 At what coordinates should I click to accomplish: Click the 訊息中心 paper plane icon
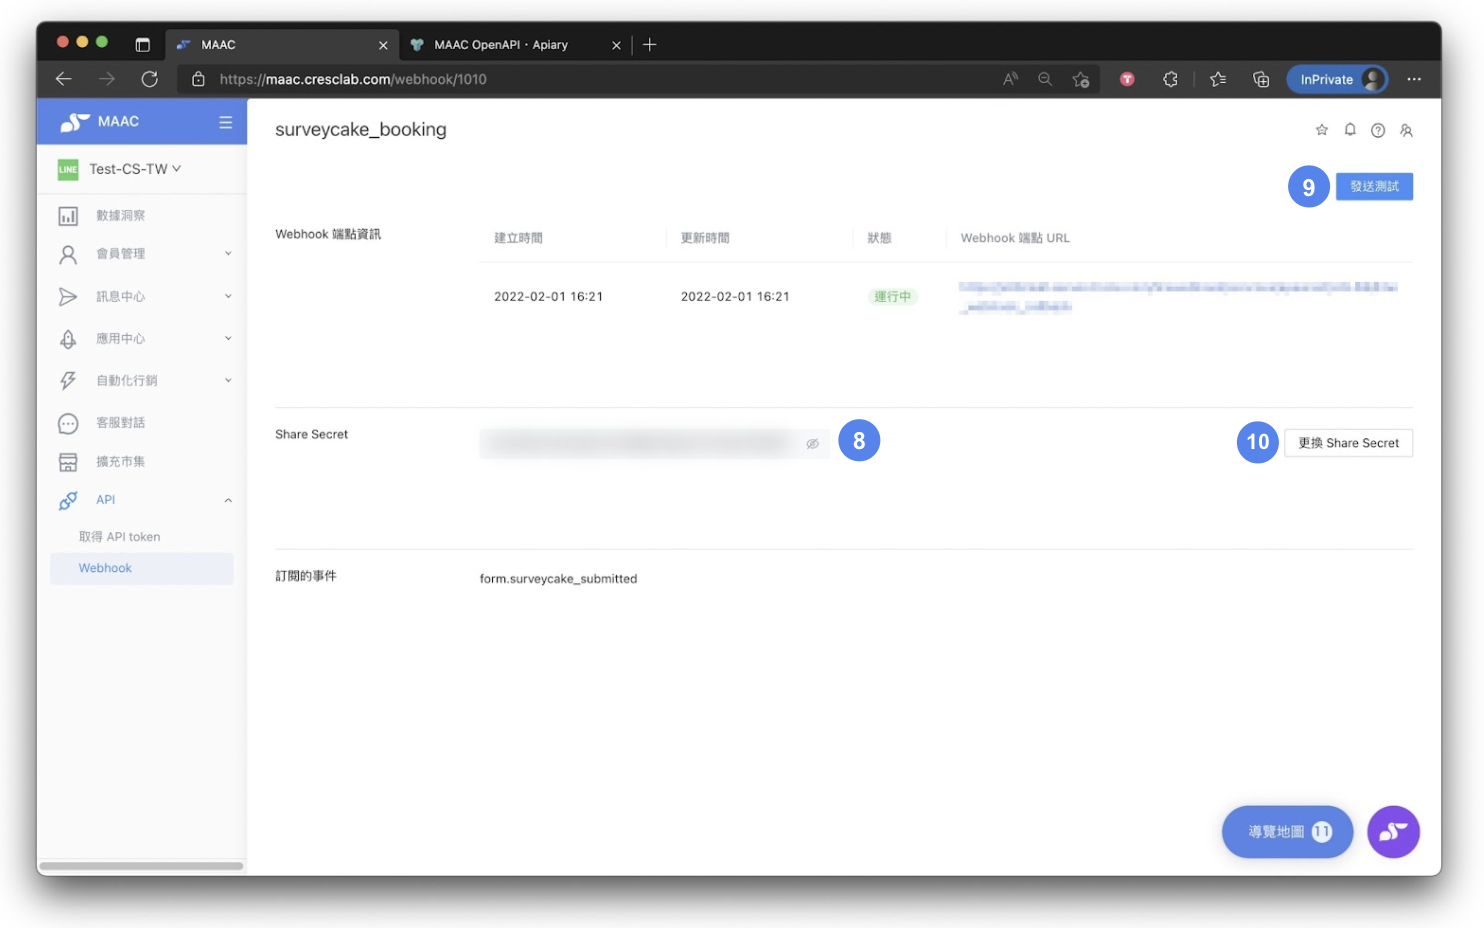point(68,297)
